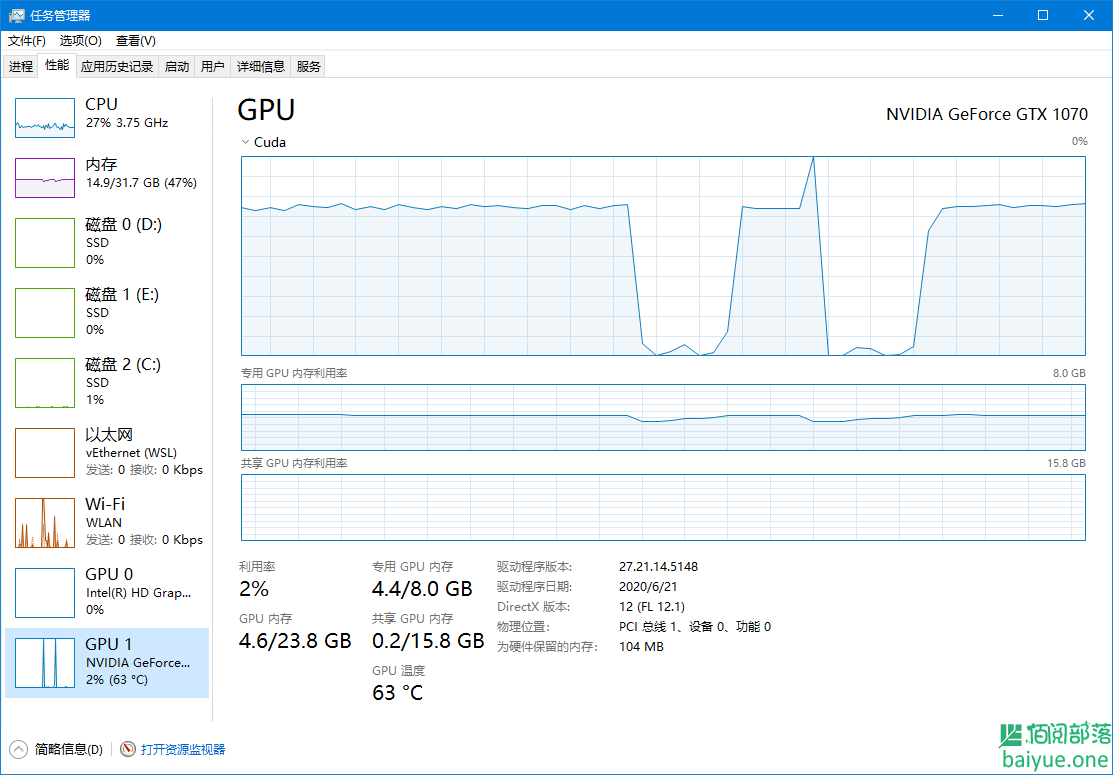This screenshot has height=775, width=1113.
Task: Click the DirectX value 12 (FL 12.1)
Action: pos(652,607)
